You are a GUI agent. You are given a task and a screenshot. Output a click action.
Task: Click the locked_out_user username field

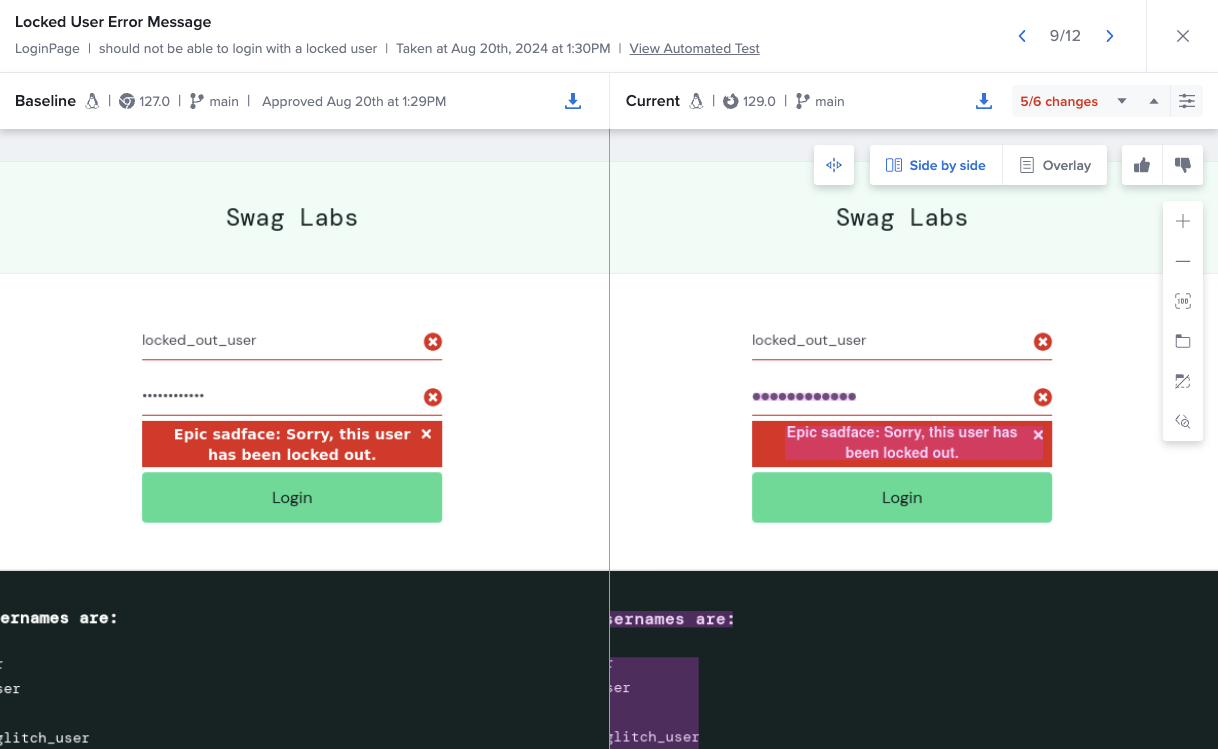click(x=280, y=340)
